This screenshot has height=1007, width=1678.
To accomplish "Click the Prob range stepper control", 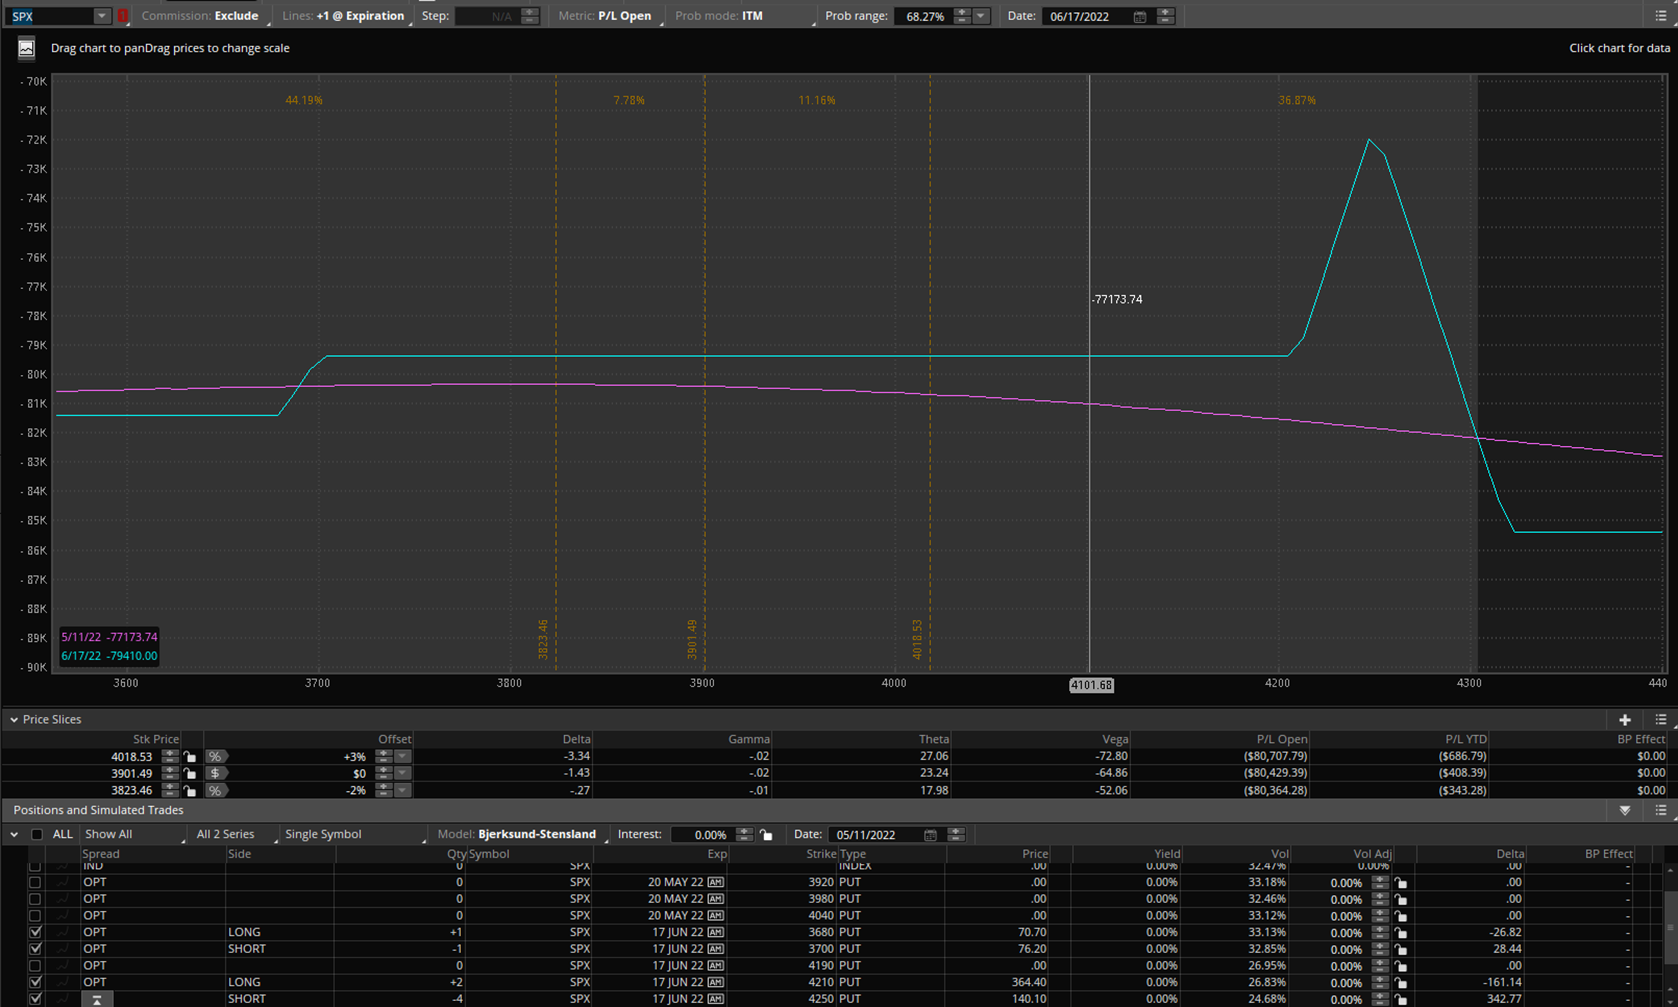I will click(962, 16).
